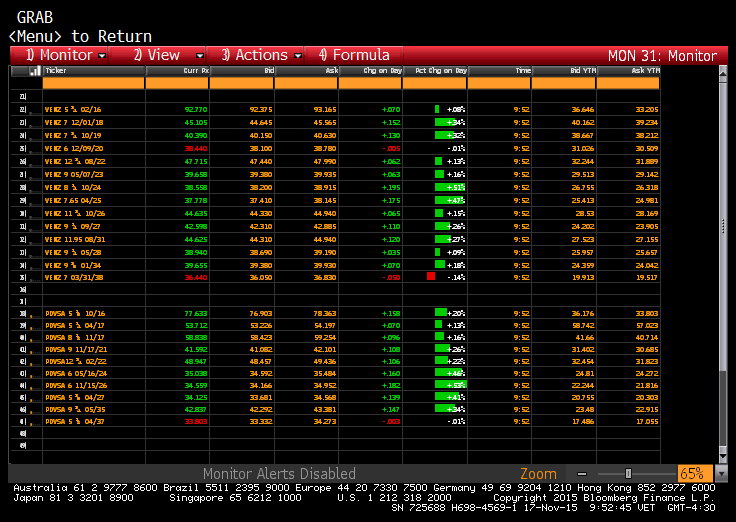Expand the Actions menu dropdown arrow

[x=298, y=55]
